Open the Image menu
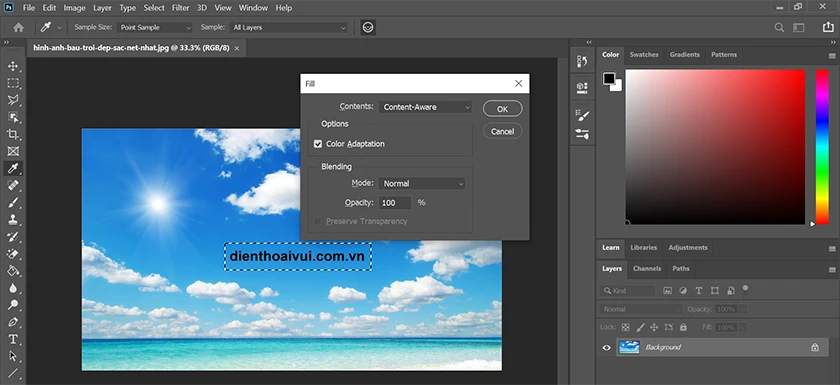This screenshot has width=840, height=385. click(74, 7)
